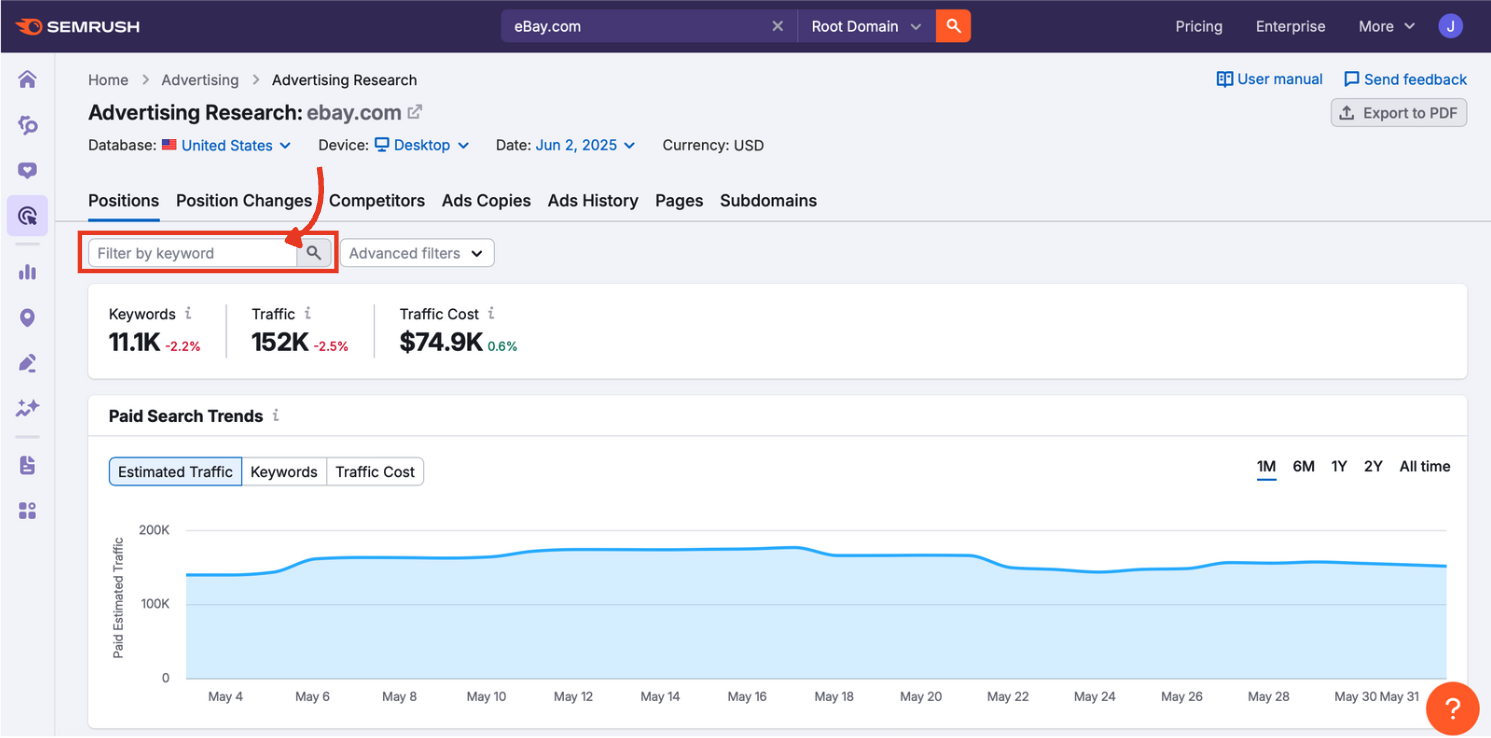This screenshot has width=1491, height=738.
Task: Start the search with the orange magnifier button
Action: (951, 26)
